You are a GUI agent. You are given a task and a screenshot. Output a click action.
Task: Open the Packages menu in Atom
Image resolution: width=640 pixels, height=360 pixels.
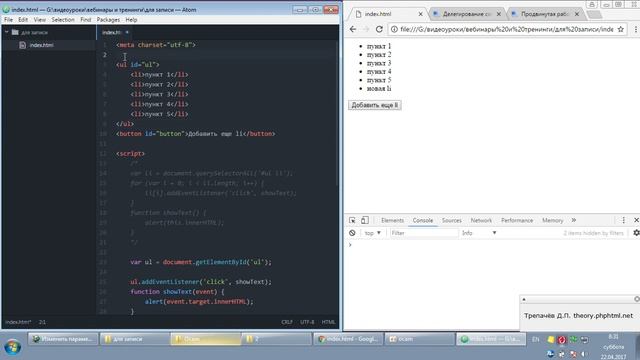pyautogui.click(x=108, y=20)
